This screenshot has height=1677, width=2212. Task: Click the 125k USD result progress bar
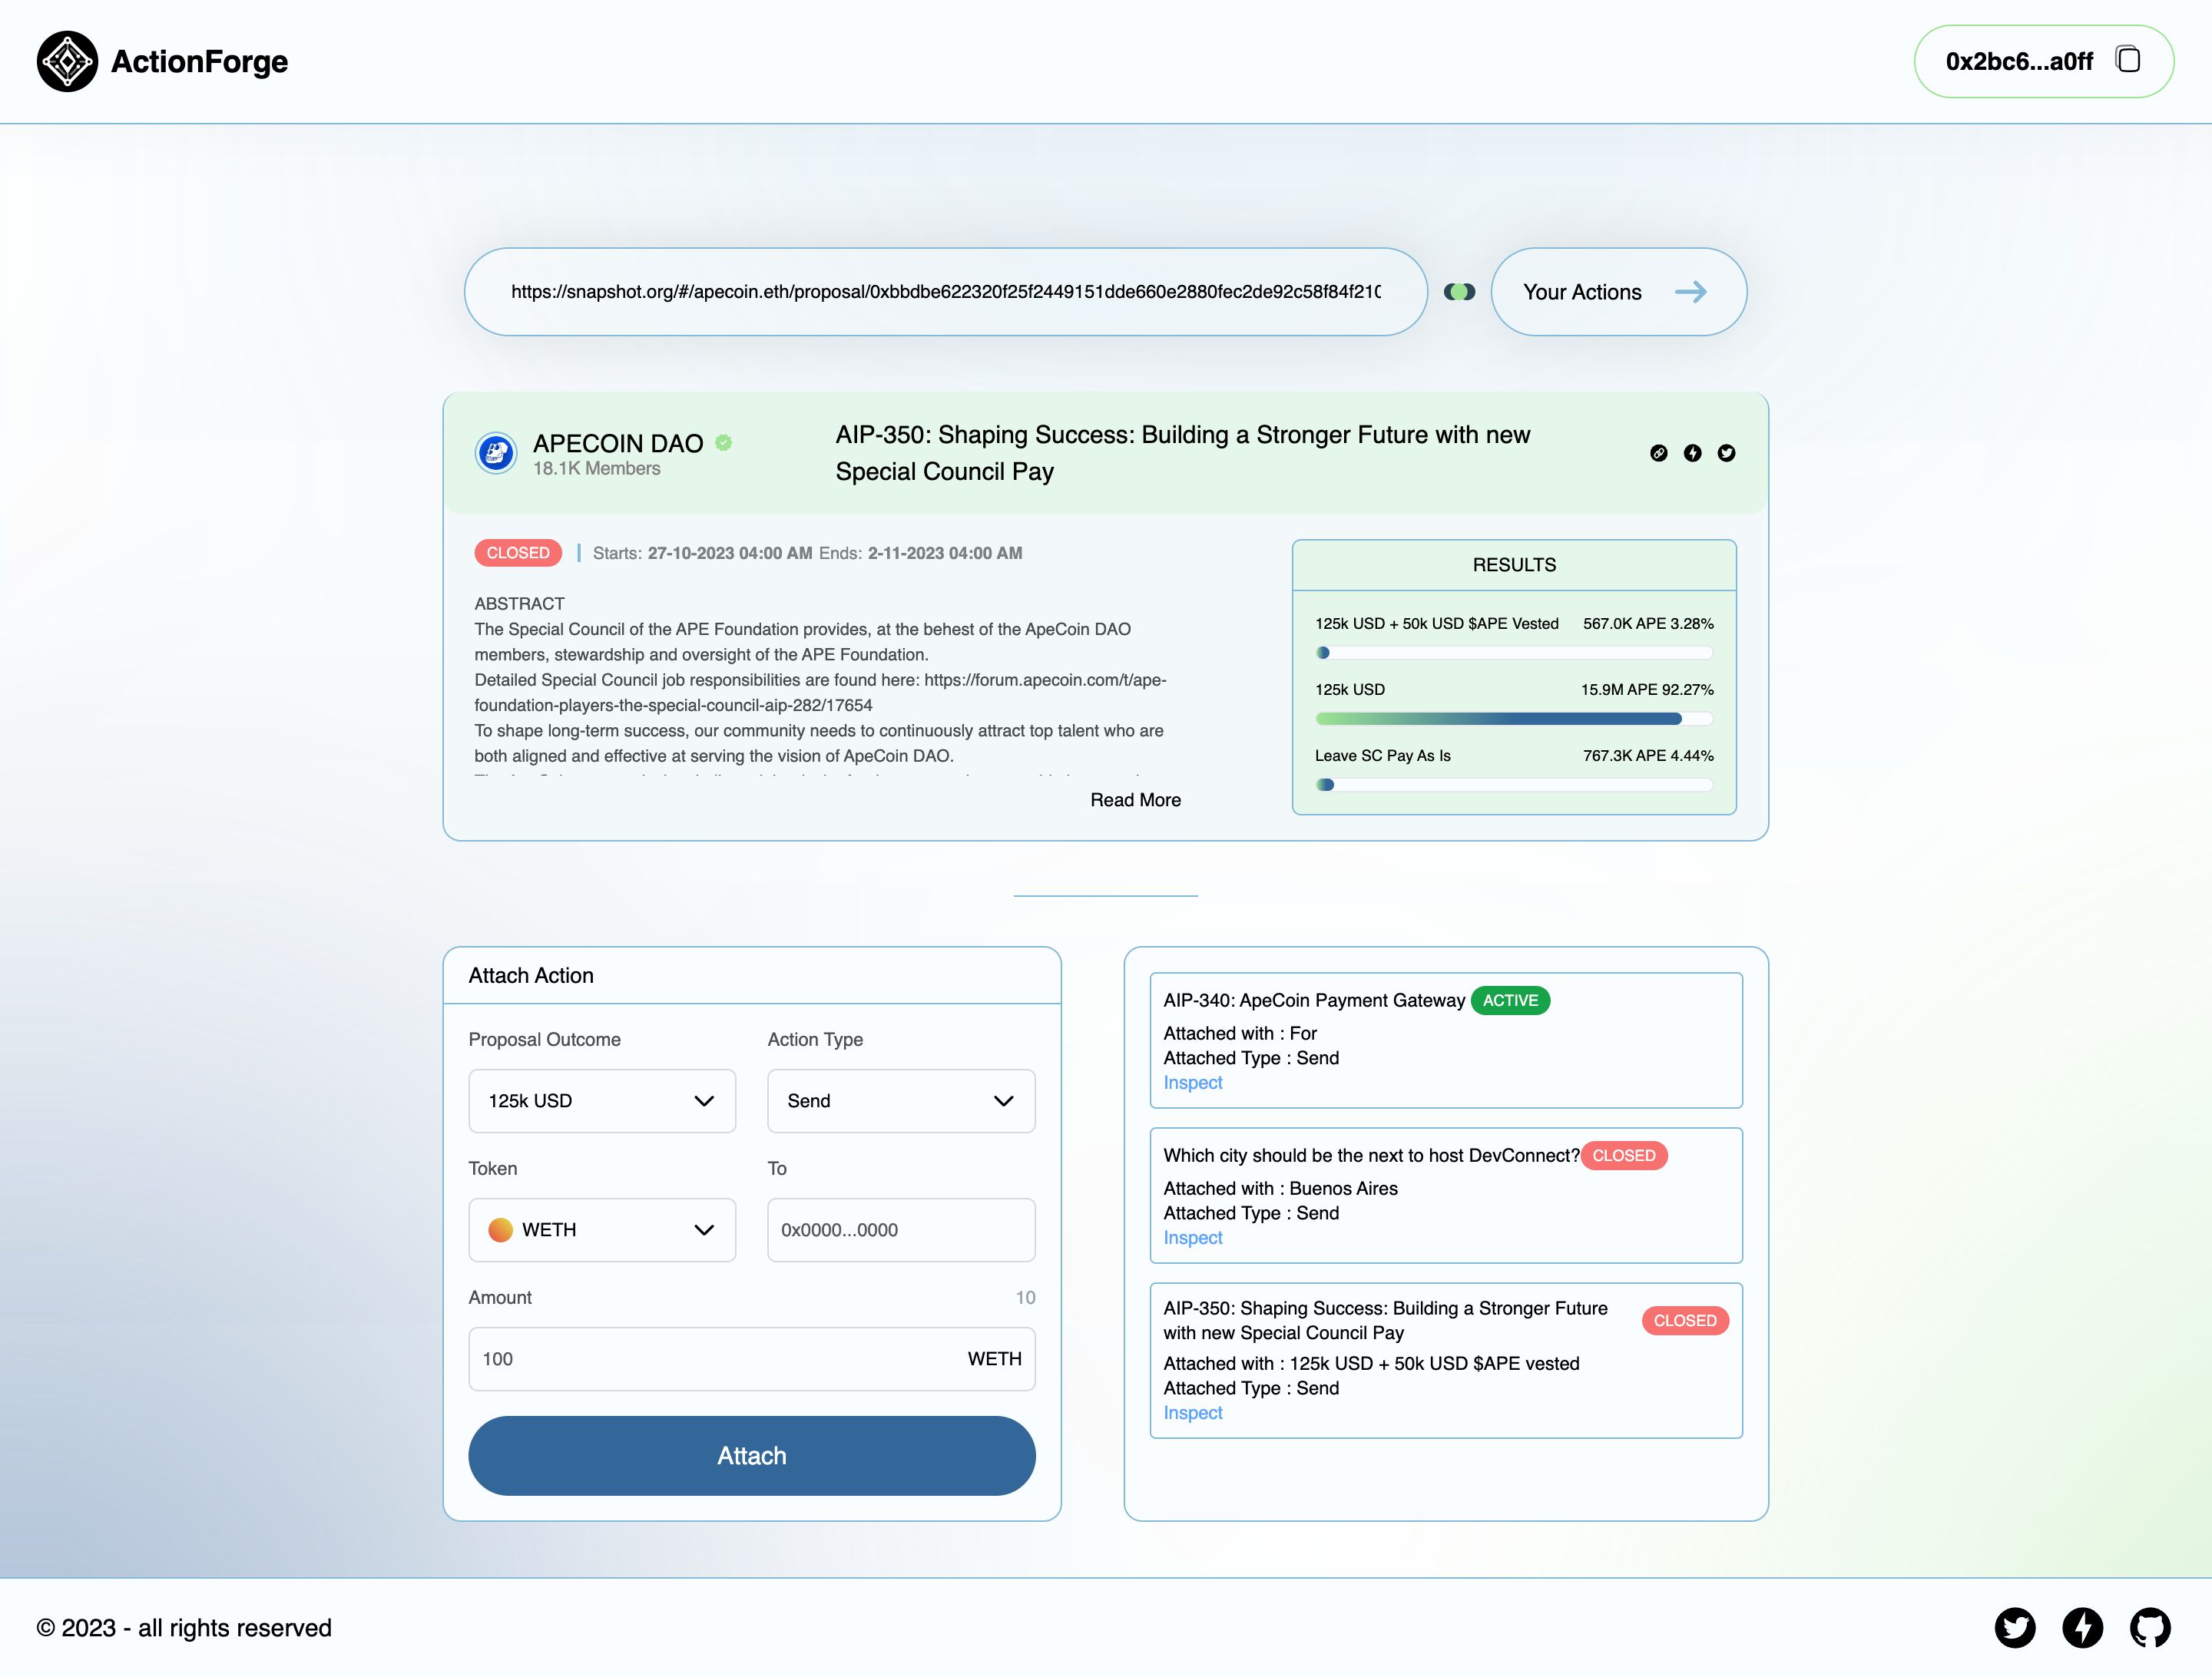point(1514,719)
